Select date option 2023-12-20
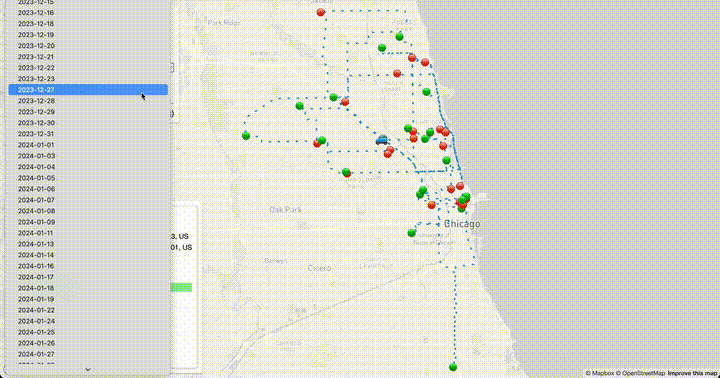 (88, 45)
